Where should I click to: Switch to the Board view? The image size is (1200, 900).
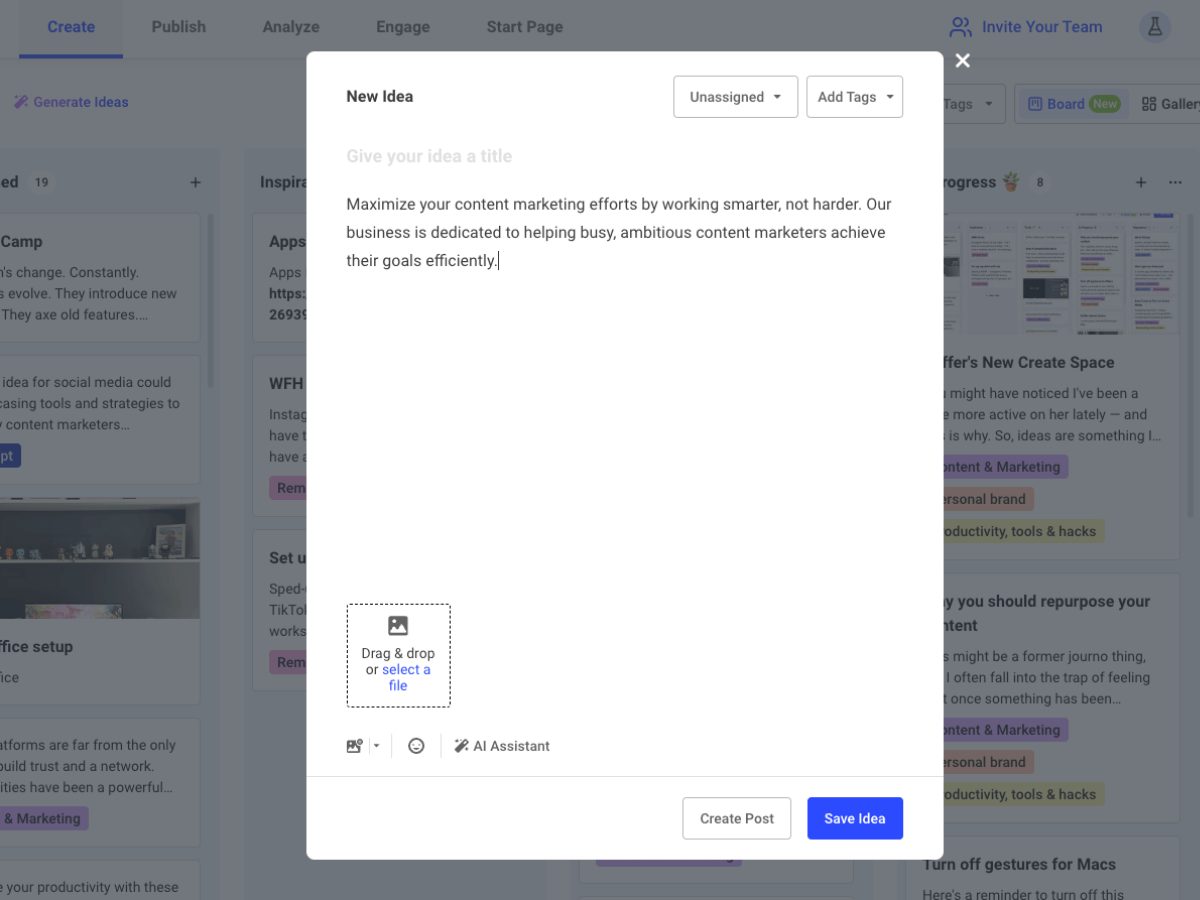(1072, 103)
